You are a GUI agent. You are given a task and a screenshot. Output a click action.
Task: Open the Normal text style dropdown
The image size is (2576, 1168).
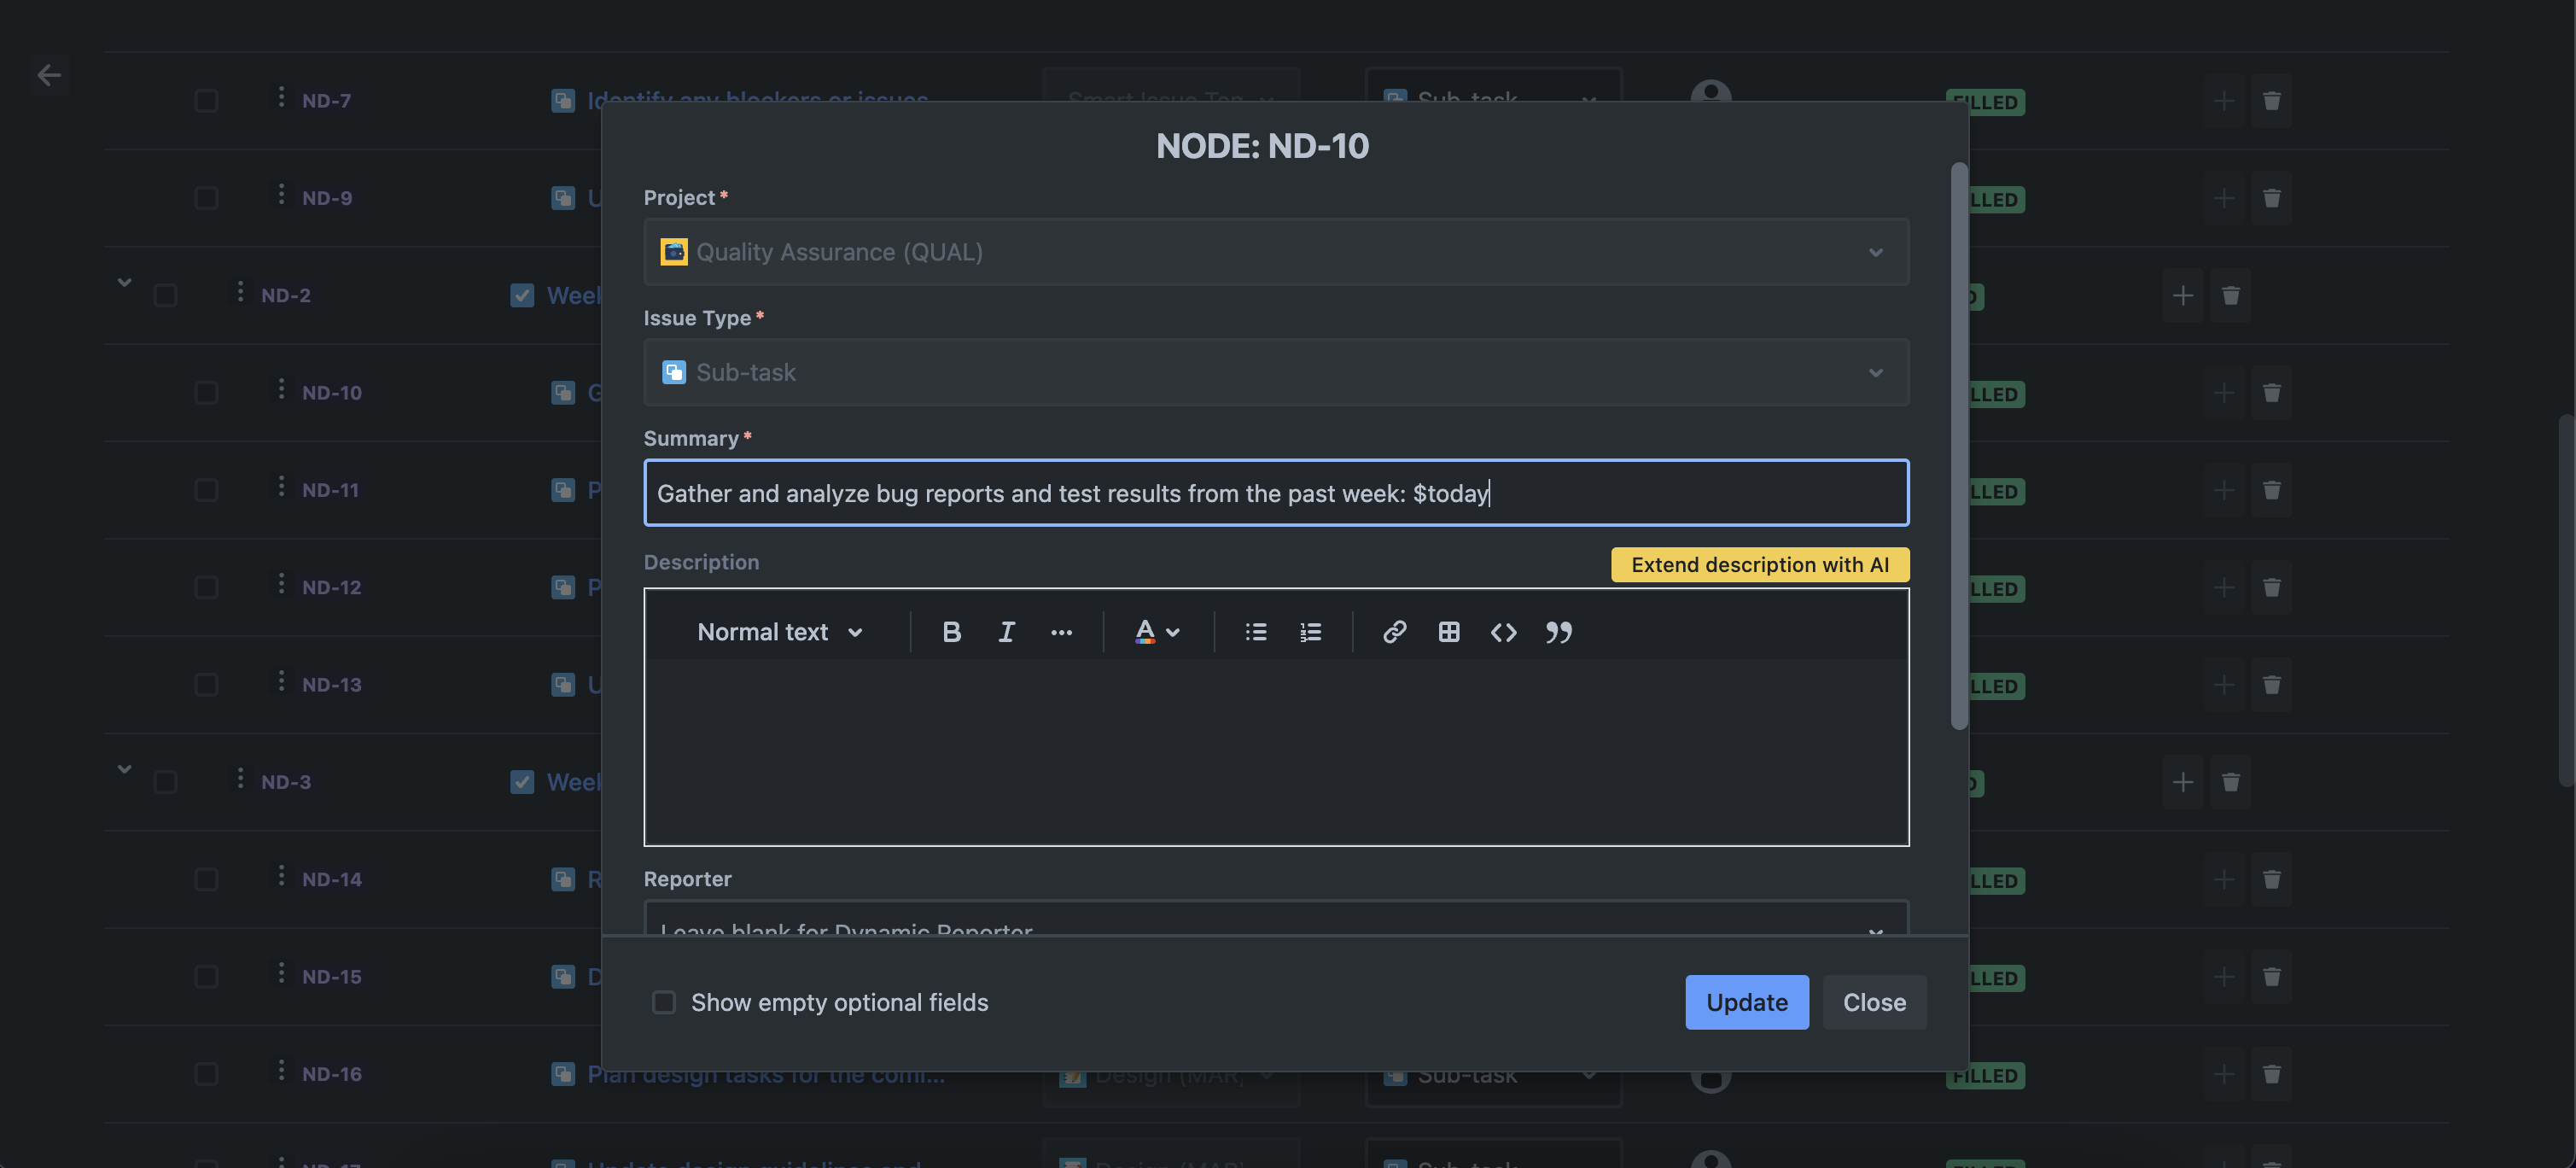pyautogui.click(x=779, y=632)
